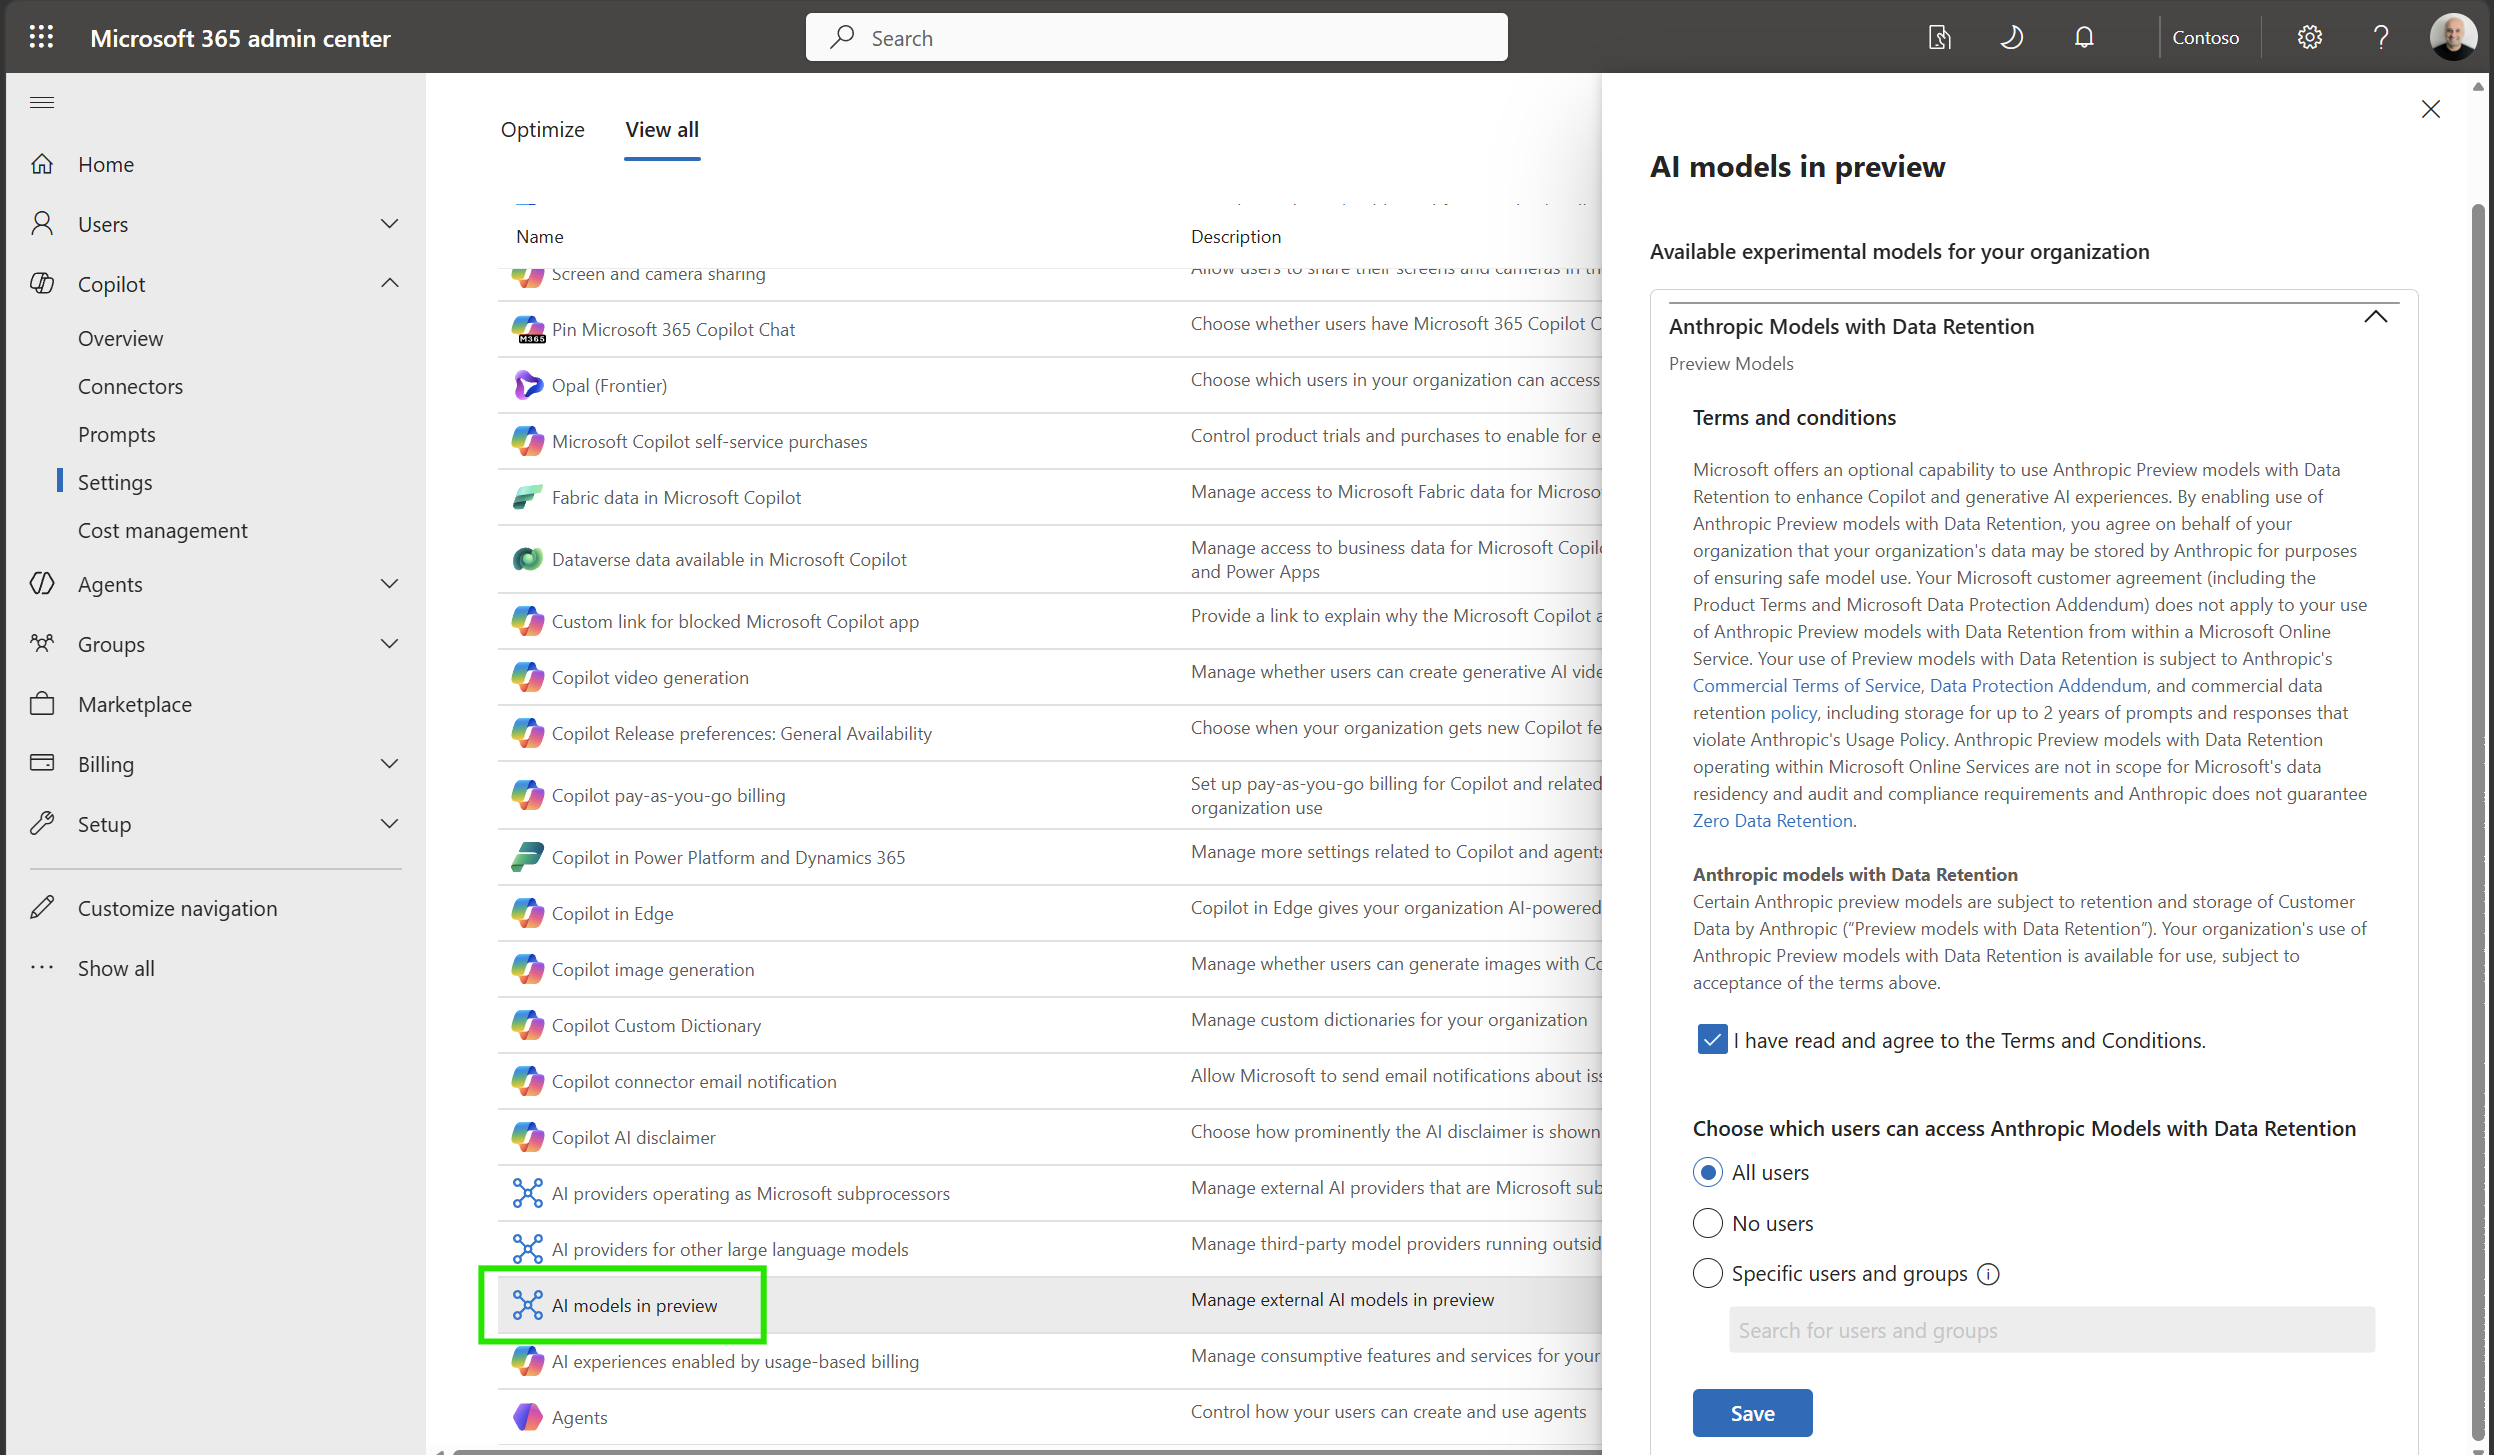Image resolution: width=2494 pixels, height=1455 pixels.
Task: Click the Contoso organization name
Action: 2205,38
